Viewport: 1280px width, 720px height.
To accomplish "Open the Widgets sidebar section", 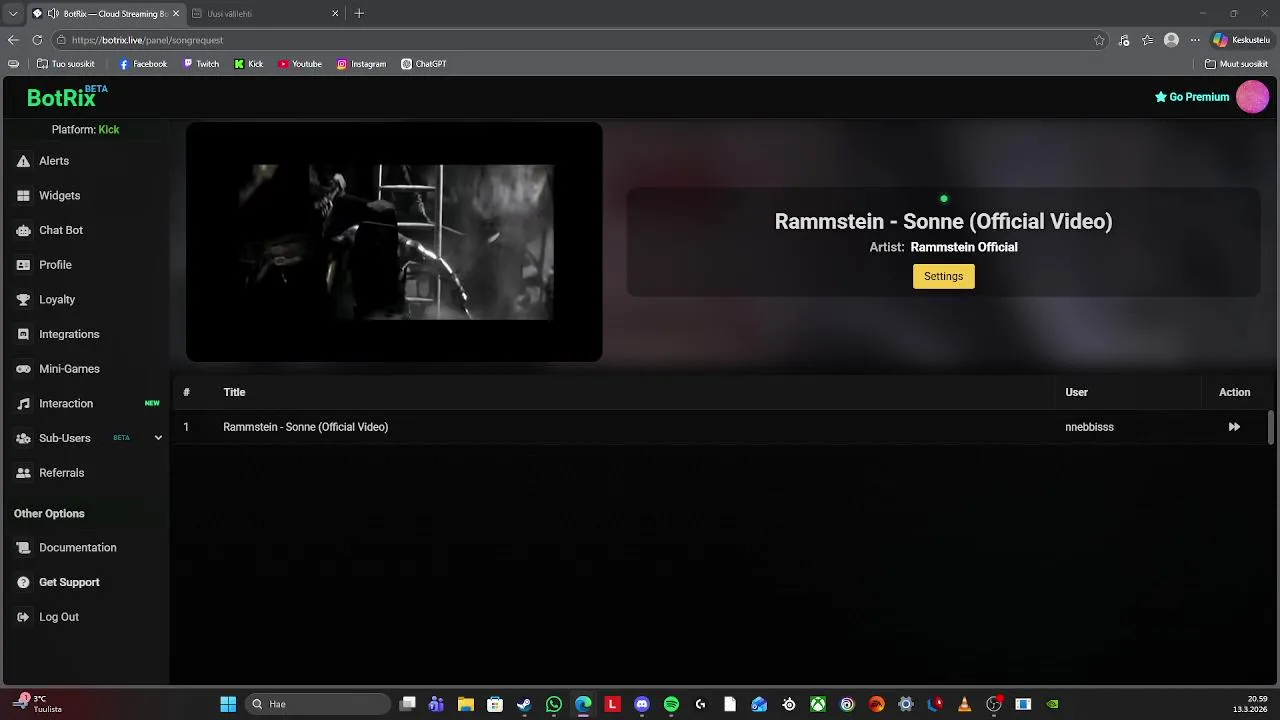I will pos(59,196).
